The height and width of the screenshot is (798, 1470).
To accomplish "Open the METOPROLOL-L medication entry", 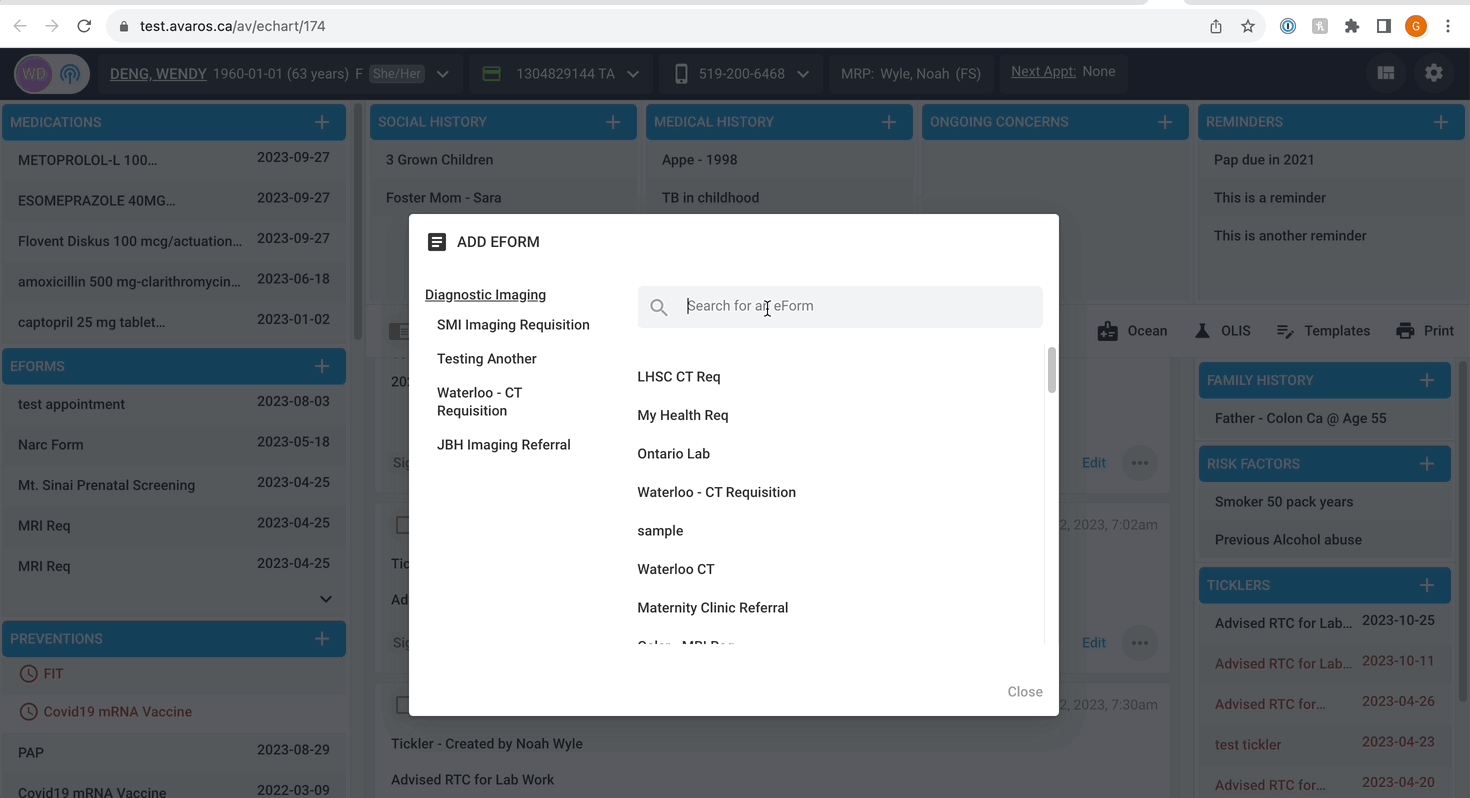I will (x=174, y=159).
